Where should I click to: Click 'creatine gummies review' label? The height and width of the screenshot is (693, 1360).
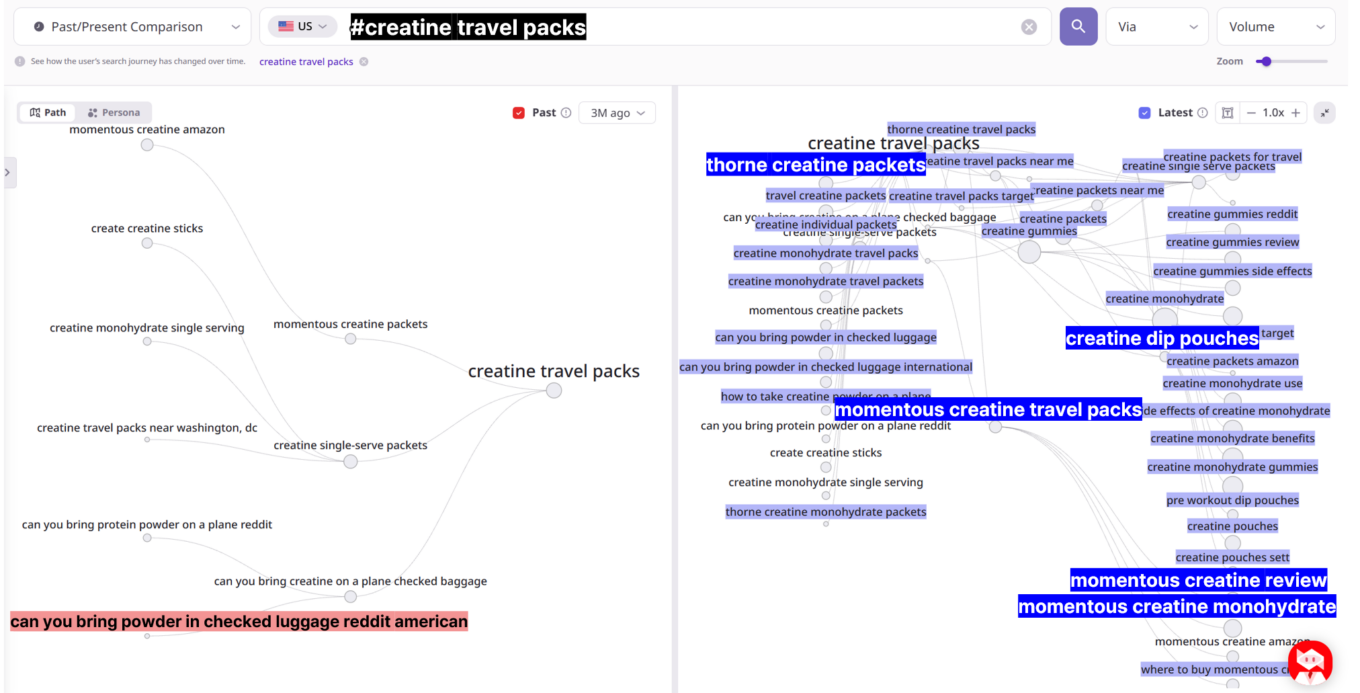[x=1232, y=242]
